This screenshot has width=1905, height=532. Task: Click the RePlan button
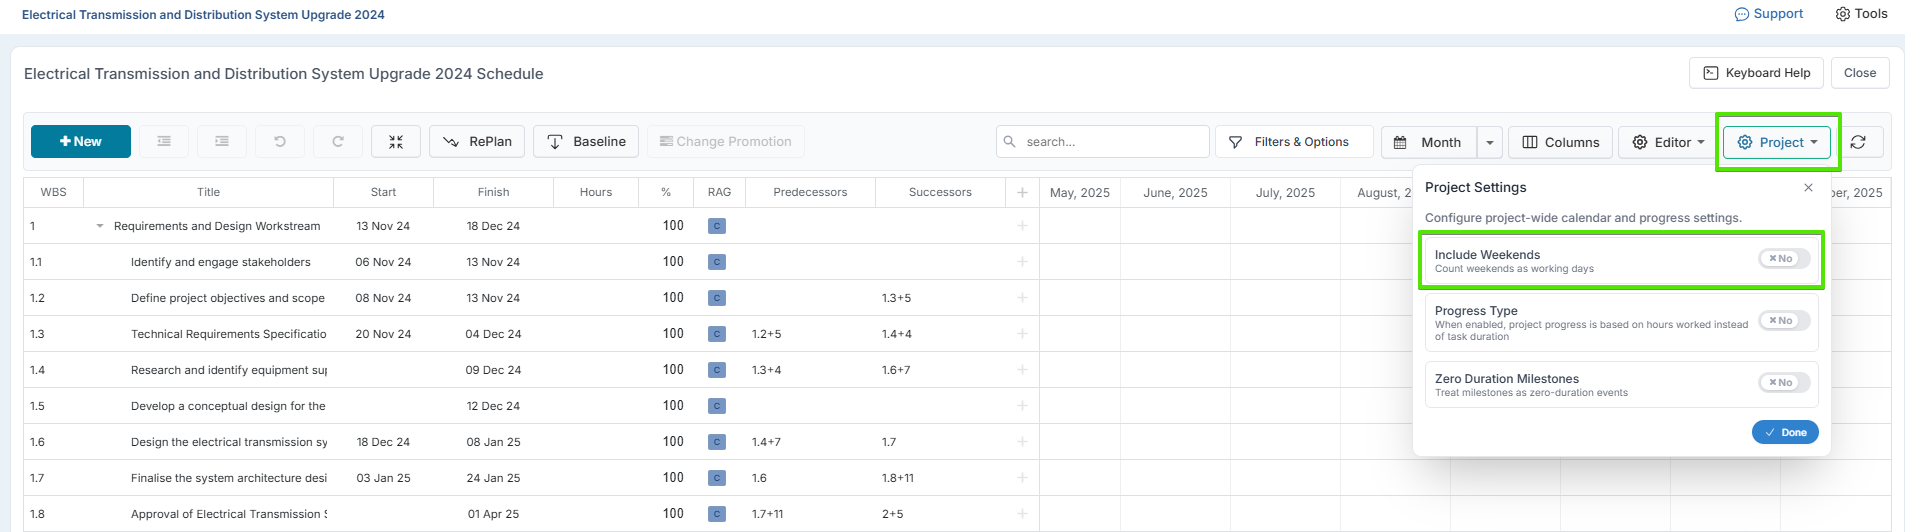pos(478,141)
